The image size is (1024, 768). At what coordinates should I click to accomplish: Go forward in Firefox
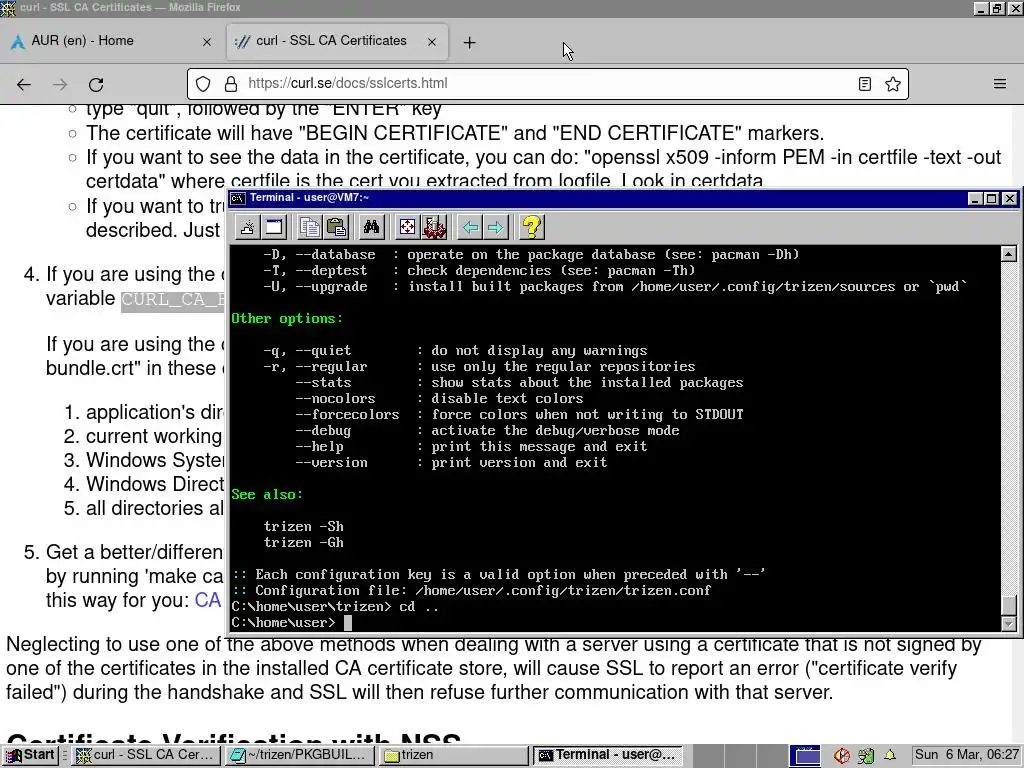pos(59,84)
